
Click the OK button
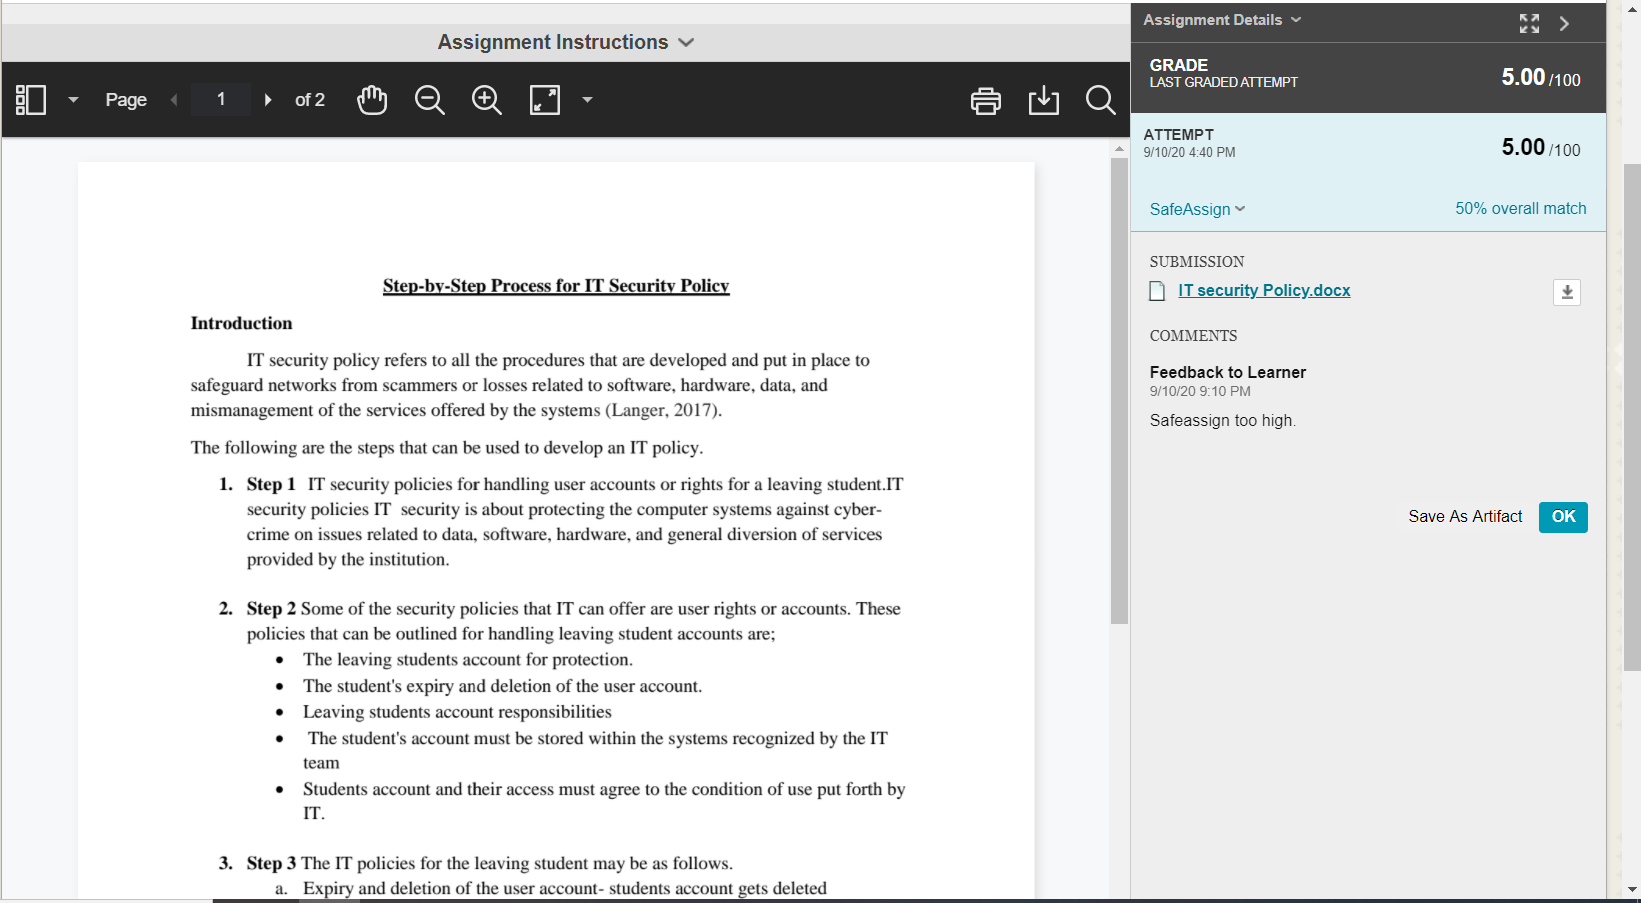(x=1563, y=517)
